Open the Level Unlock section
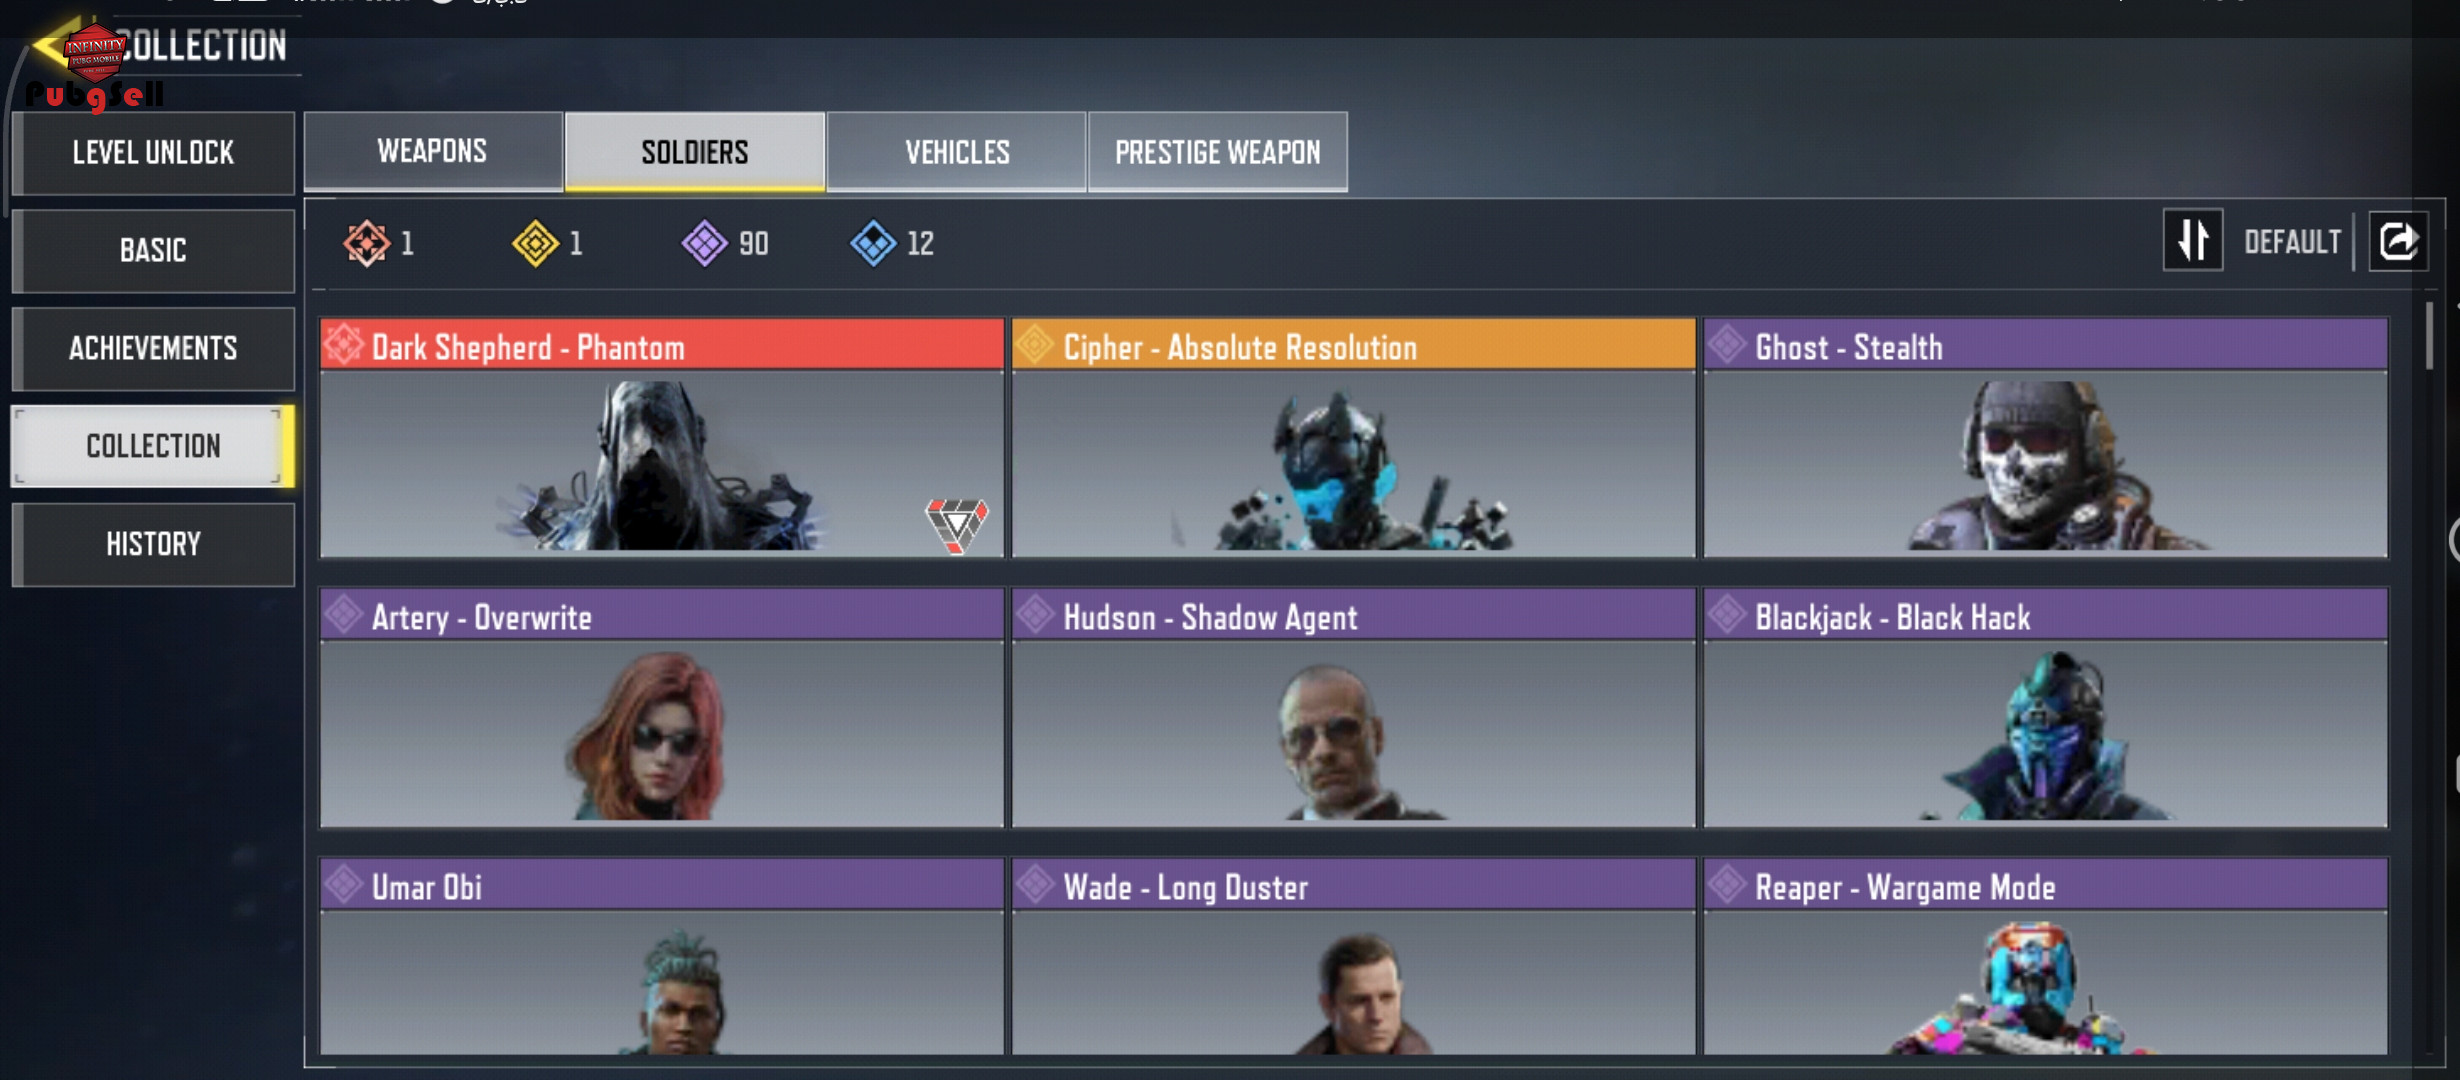The image size is (2460, 1080). (153, 153)
